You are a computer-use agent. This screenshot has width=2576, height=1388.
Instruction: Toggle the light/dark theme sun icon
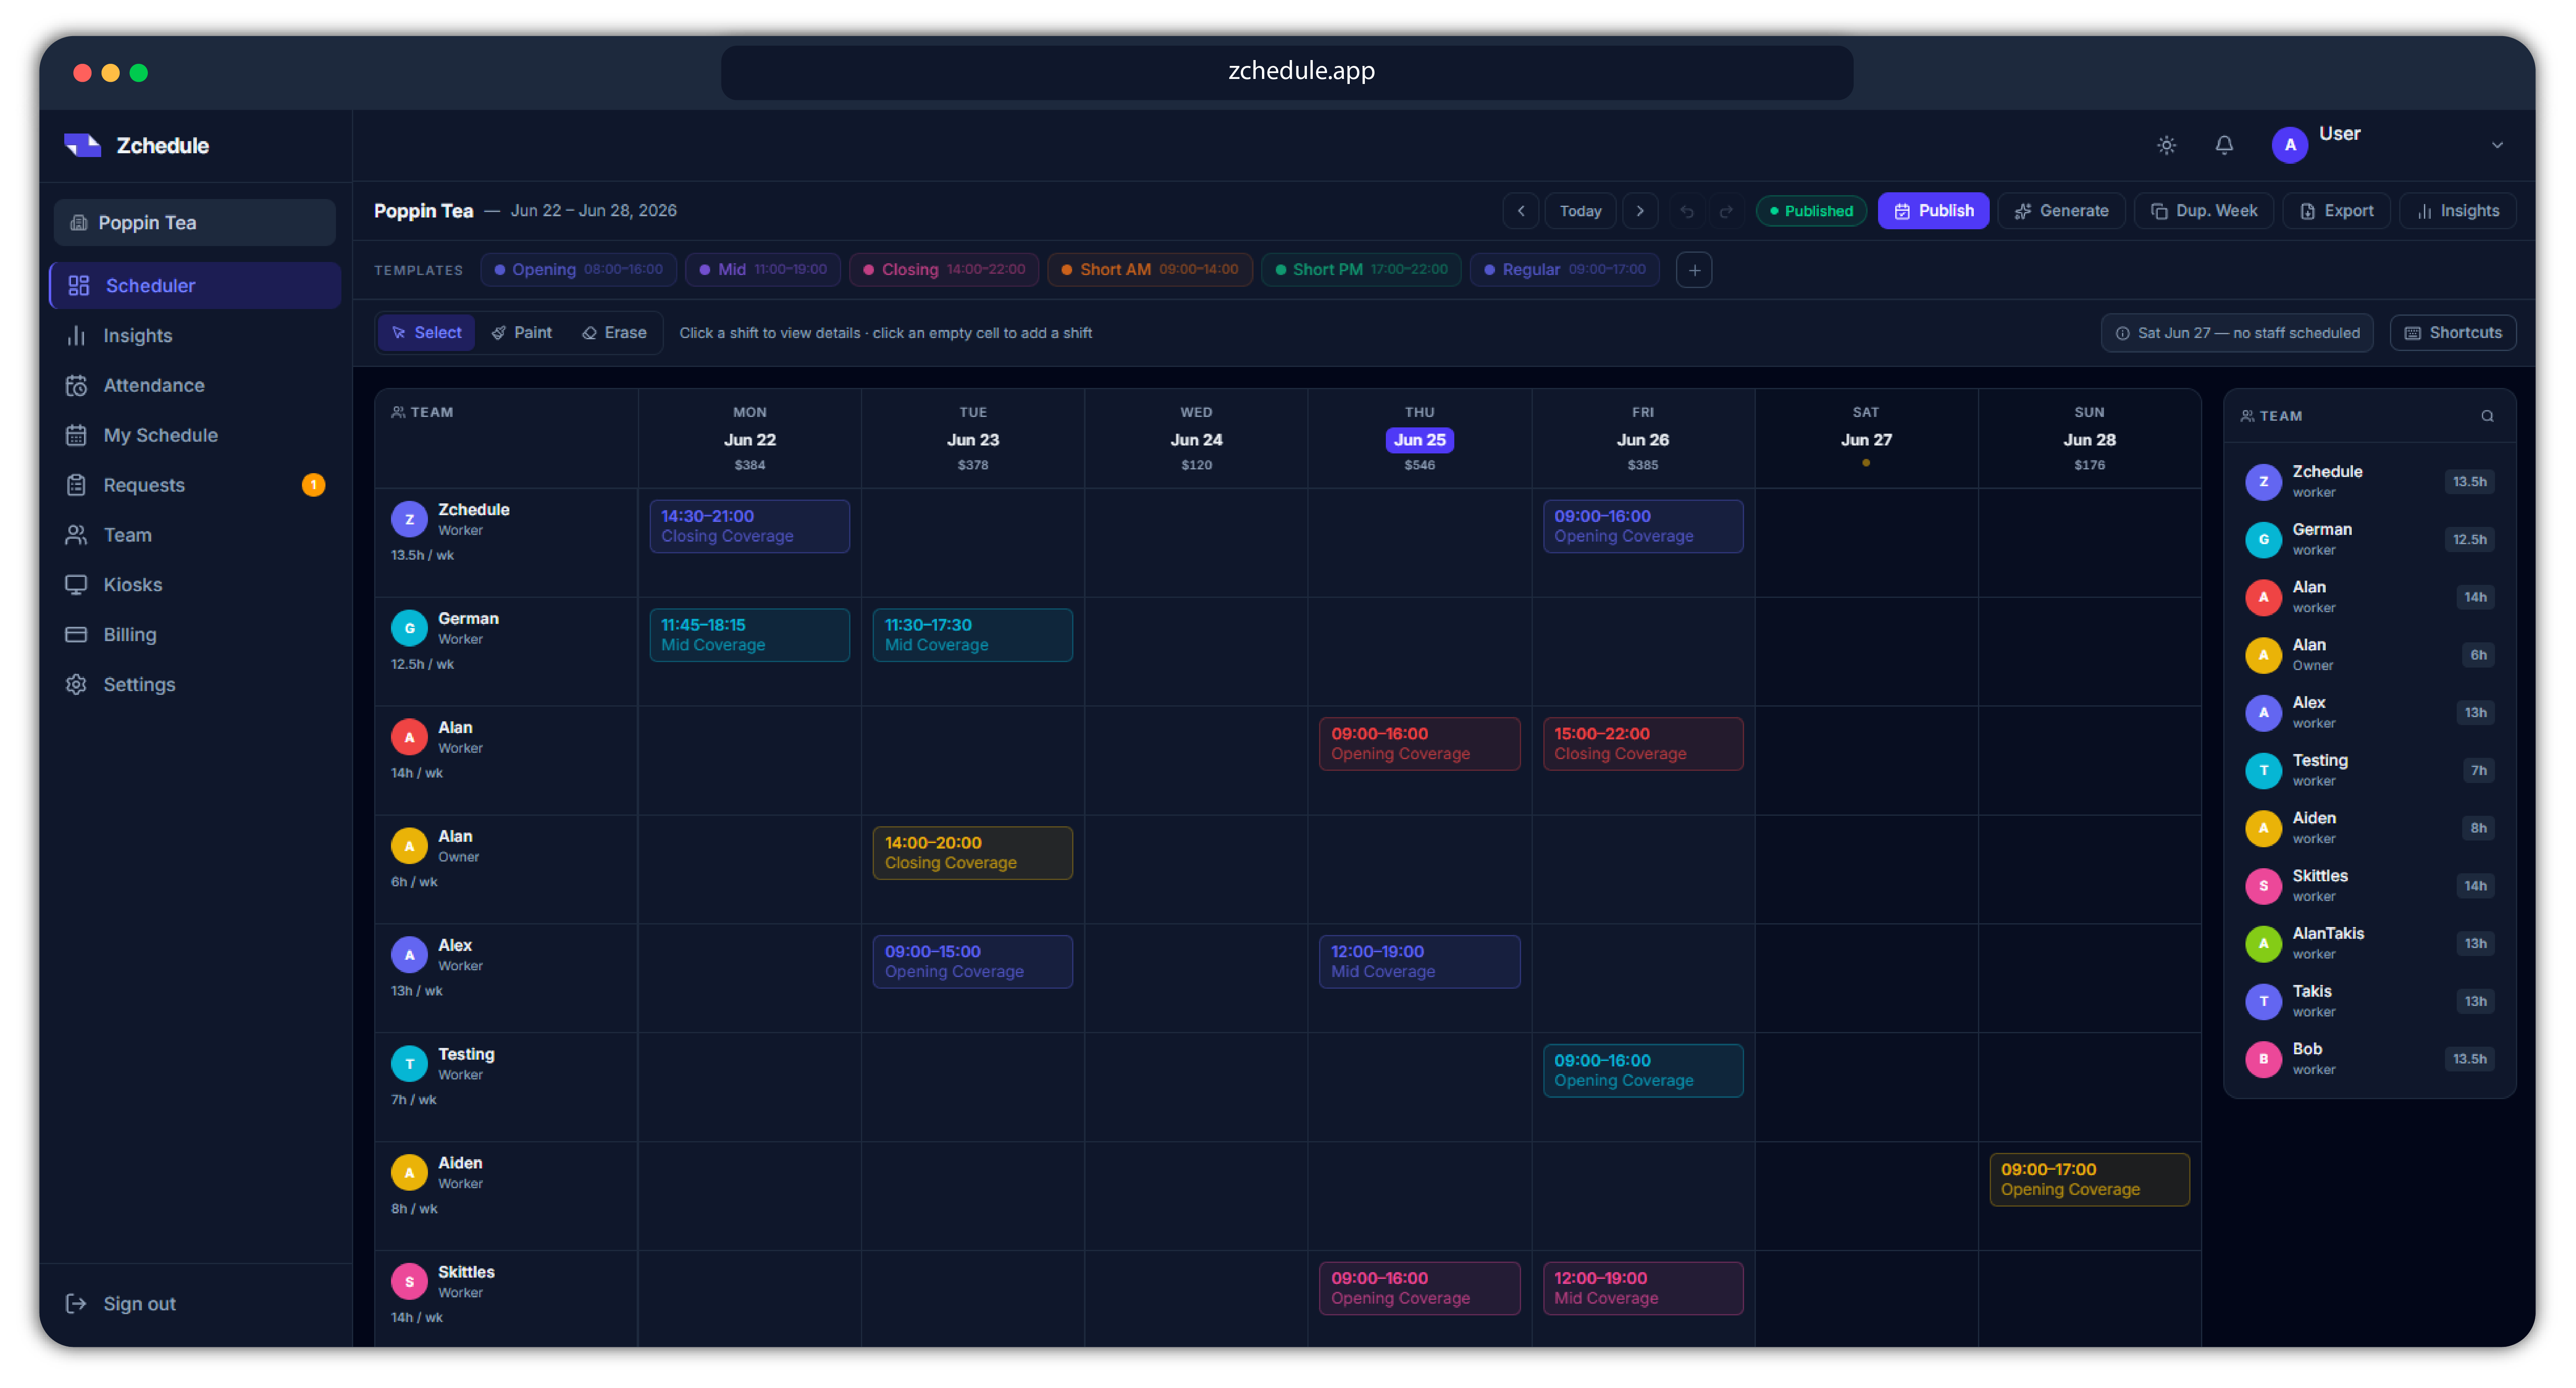tap(2166, 145)
